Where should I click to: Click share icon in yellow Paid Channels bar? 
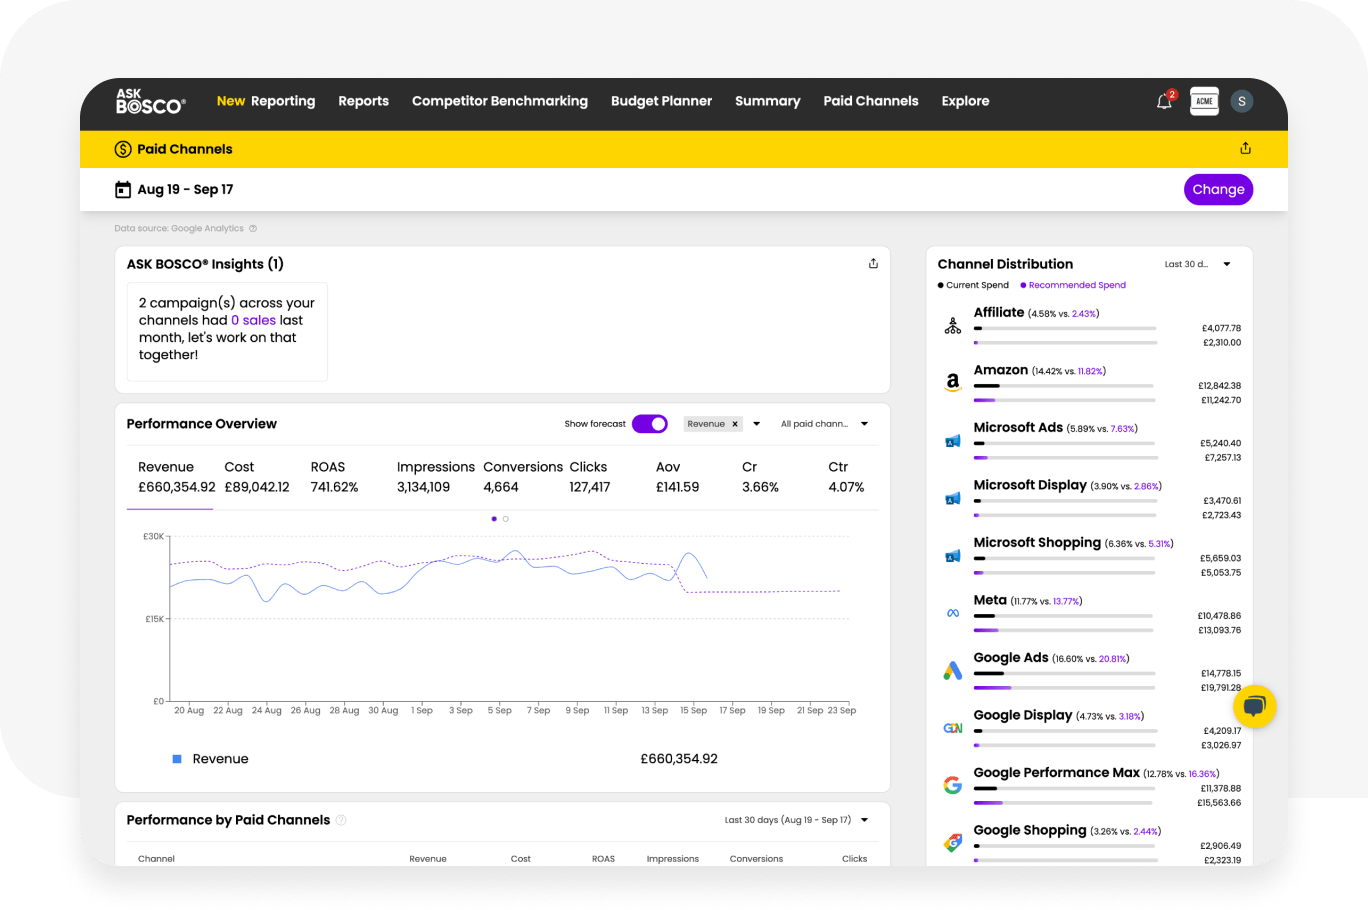point(1245,149)
